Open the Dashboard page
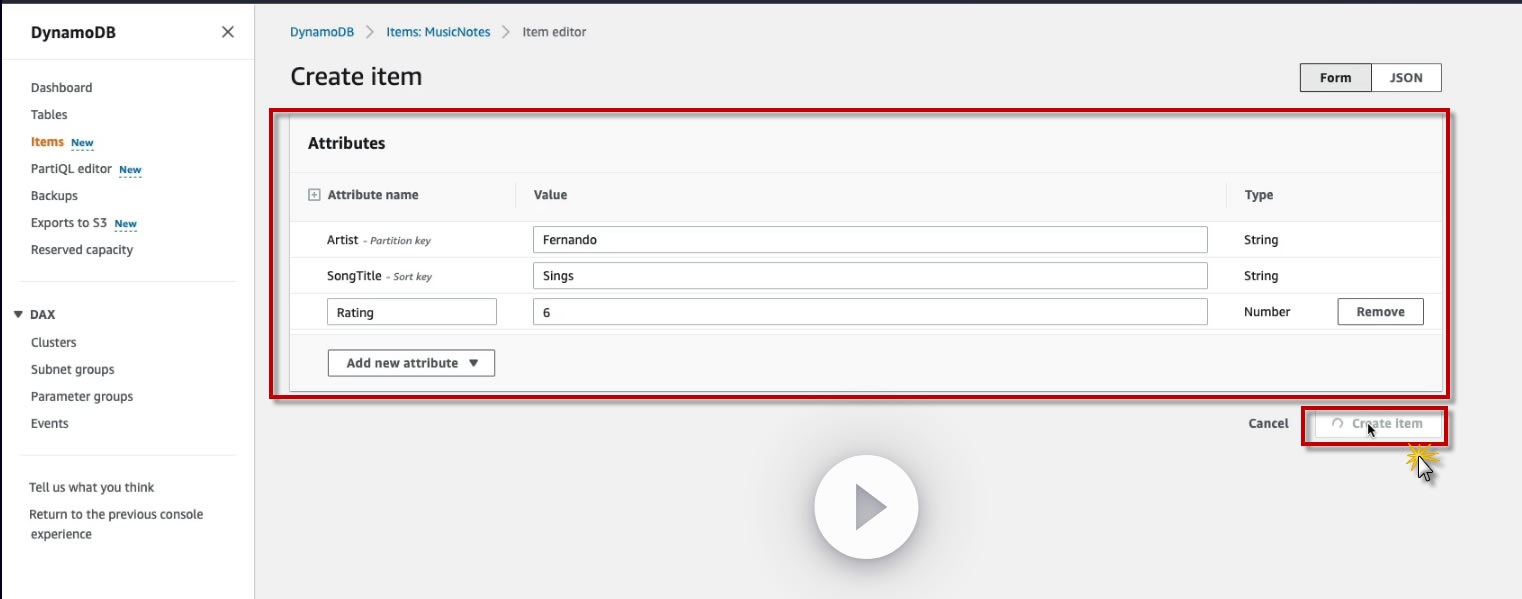 tap(61, 88)
